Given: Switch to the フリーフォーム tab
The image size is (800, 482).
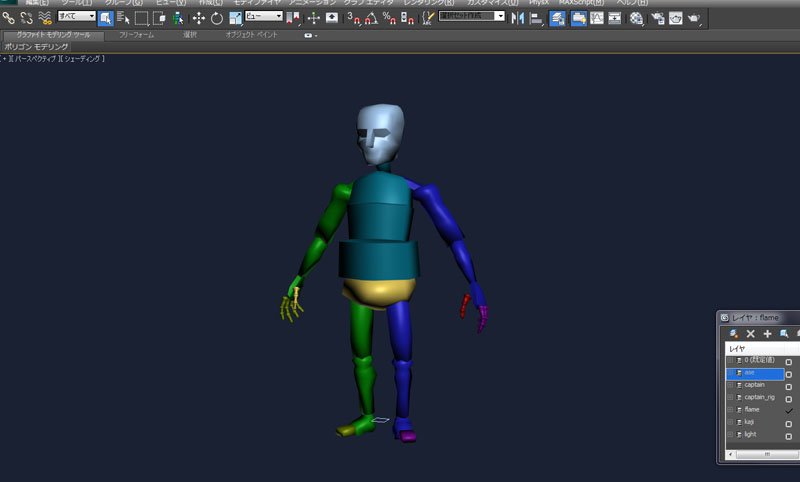Looking at the screenshot, I should coord(136,35).
